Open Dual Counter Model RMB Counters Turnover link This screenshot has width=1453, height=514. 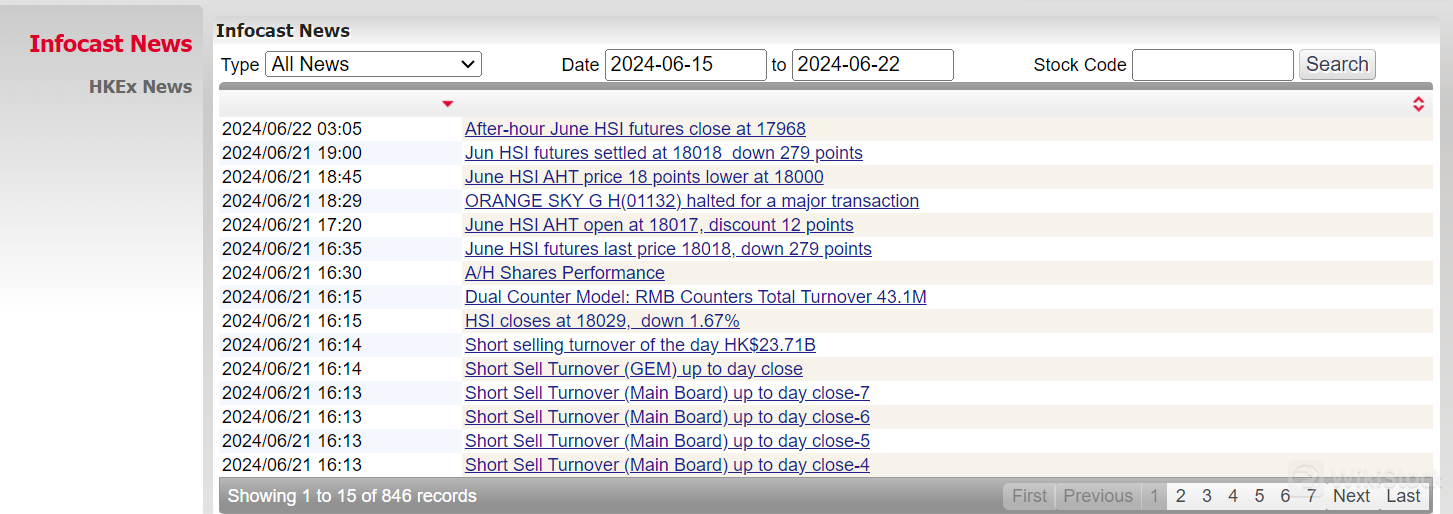pyautogui.click(x=695, y=297)
